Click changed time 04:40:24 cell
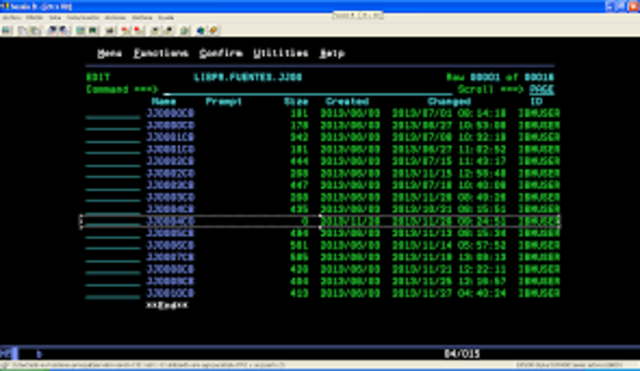Image resolution: width=640 pixels, height=371 pixels. click(x=482, y=293)
